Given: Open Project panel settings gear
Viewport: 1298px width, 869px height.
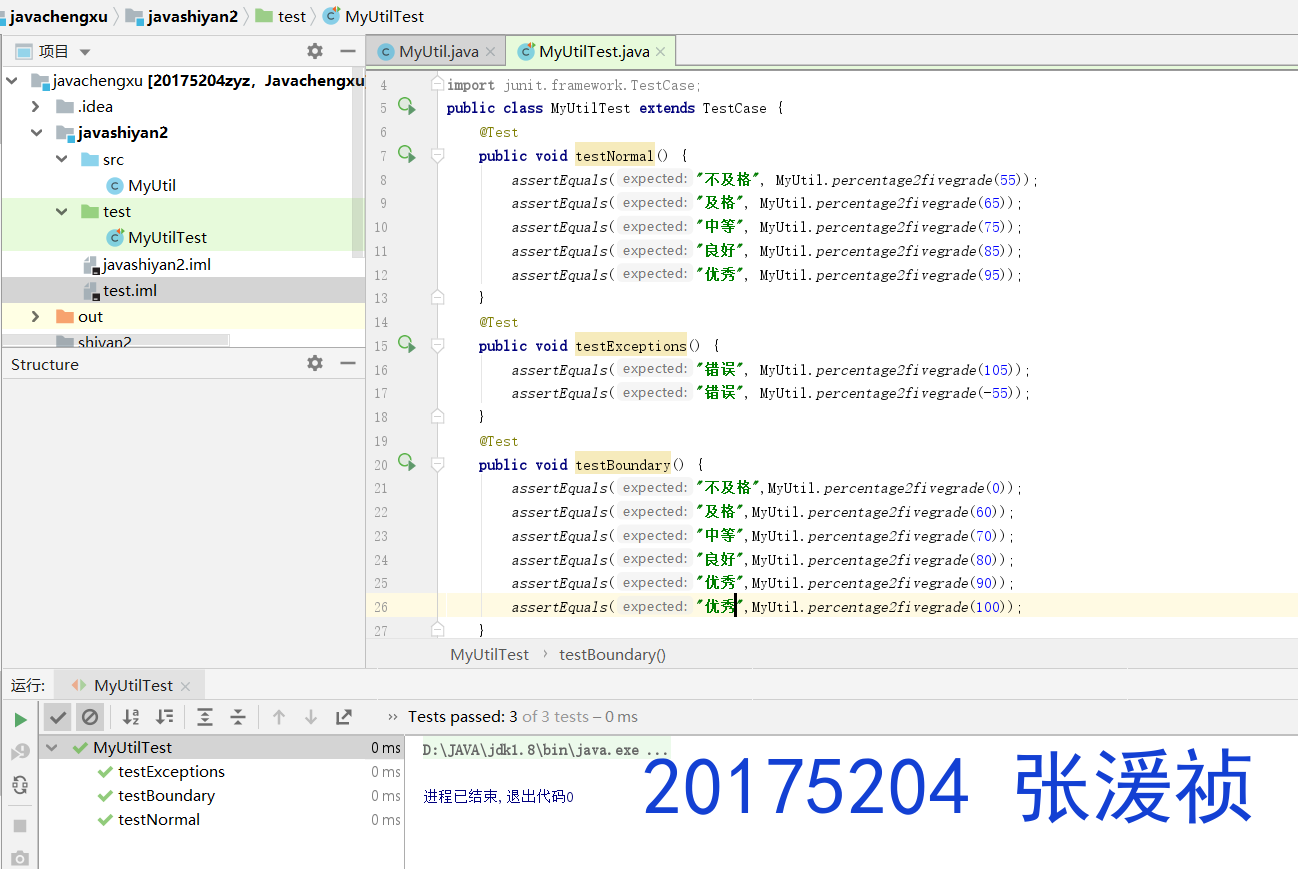Looking at the screenshot, I should [x=315, y=51].
